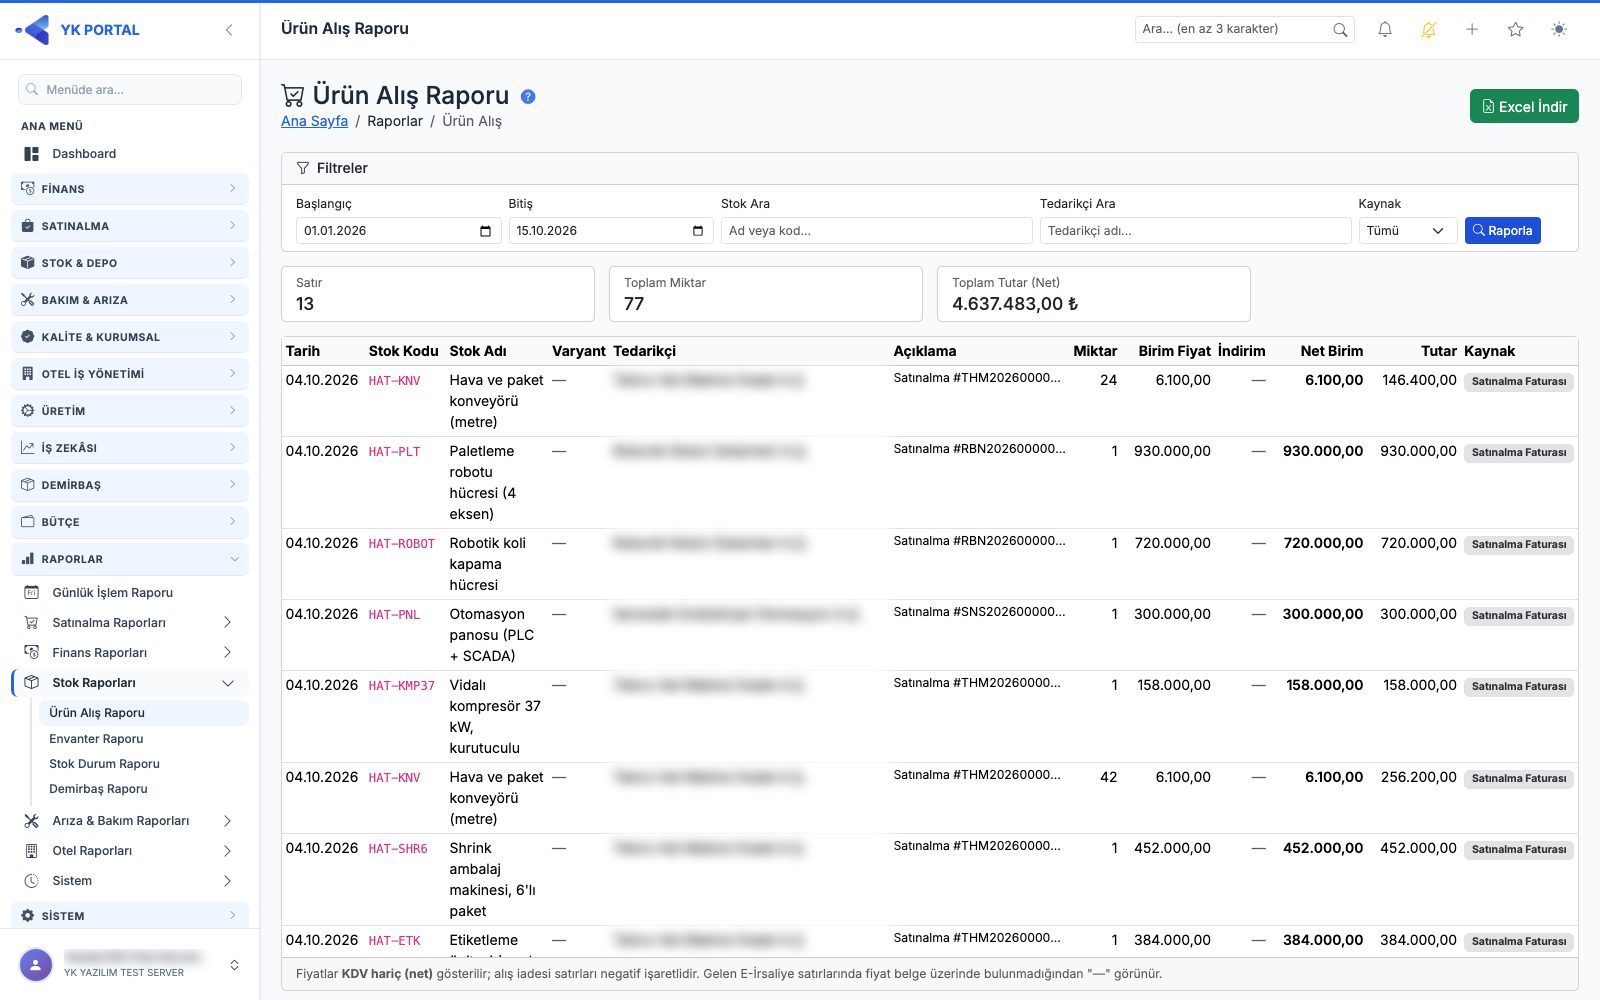Image resolution: width=1600 pixels, height=1000 pixels.
Task: Open the Kaynak dropdown showing Tümü
Action: 1407,231
